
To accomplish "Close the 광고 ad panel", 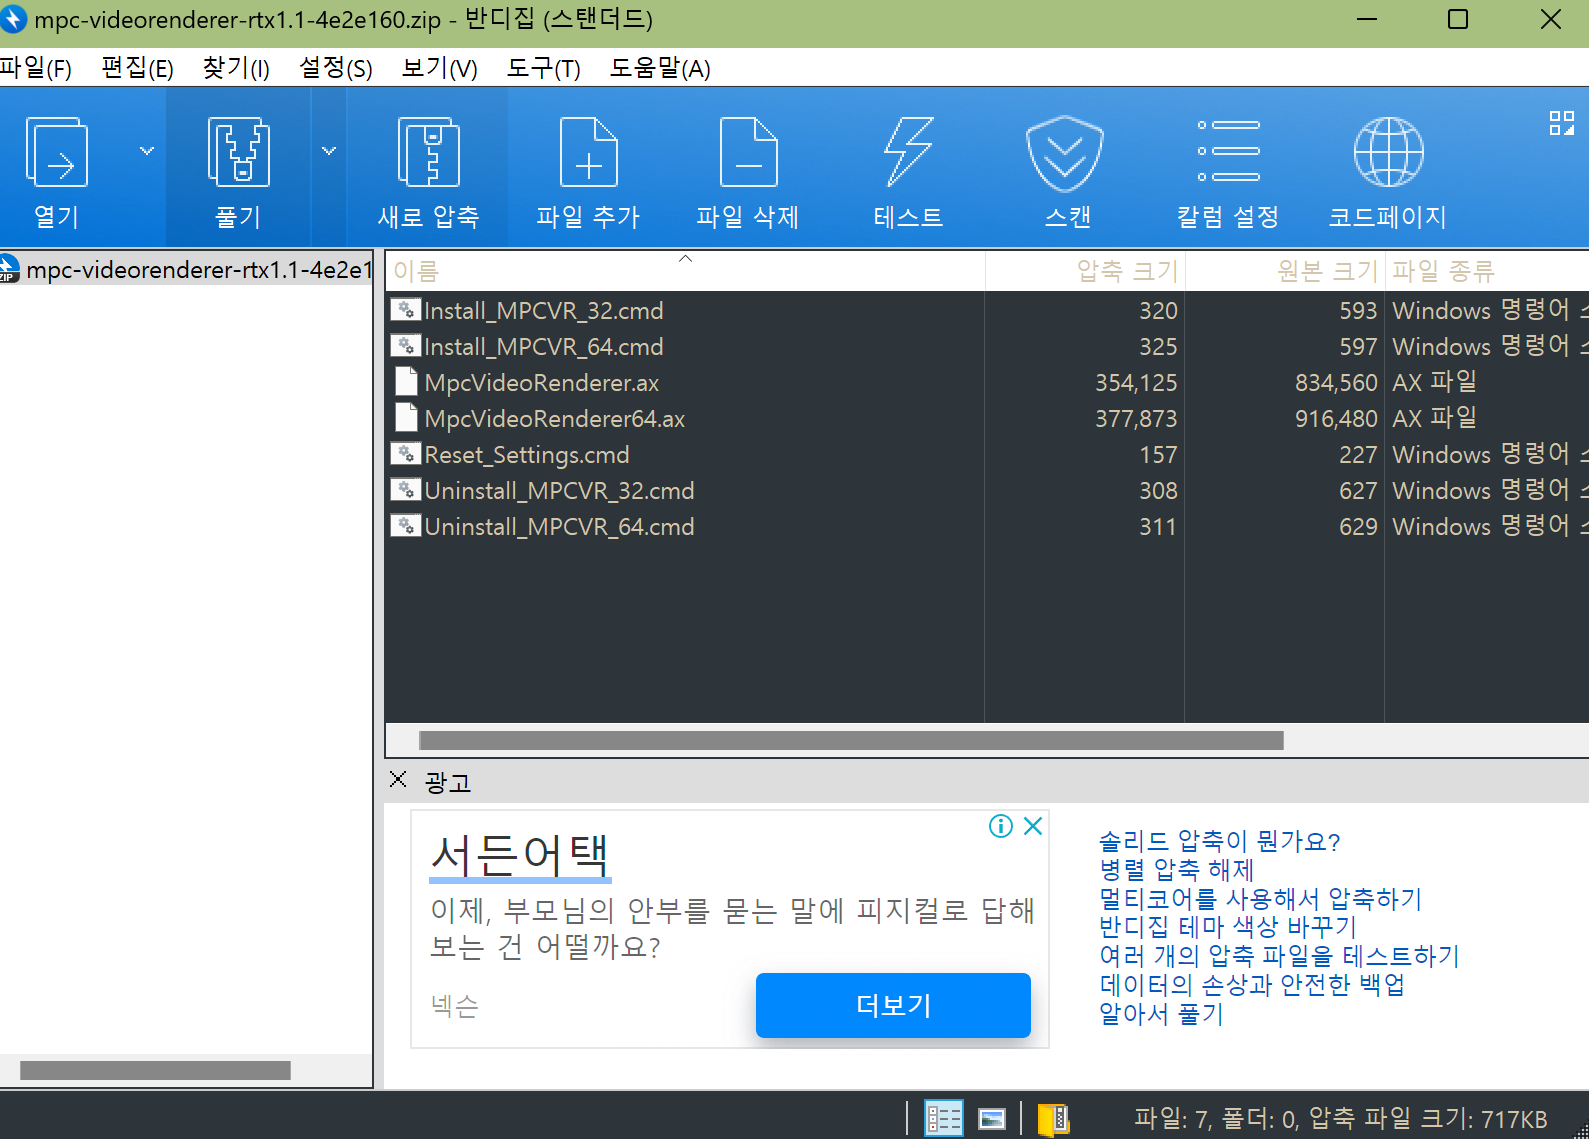I will [398, 779].
